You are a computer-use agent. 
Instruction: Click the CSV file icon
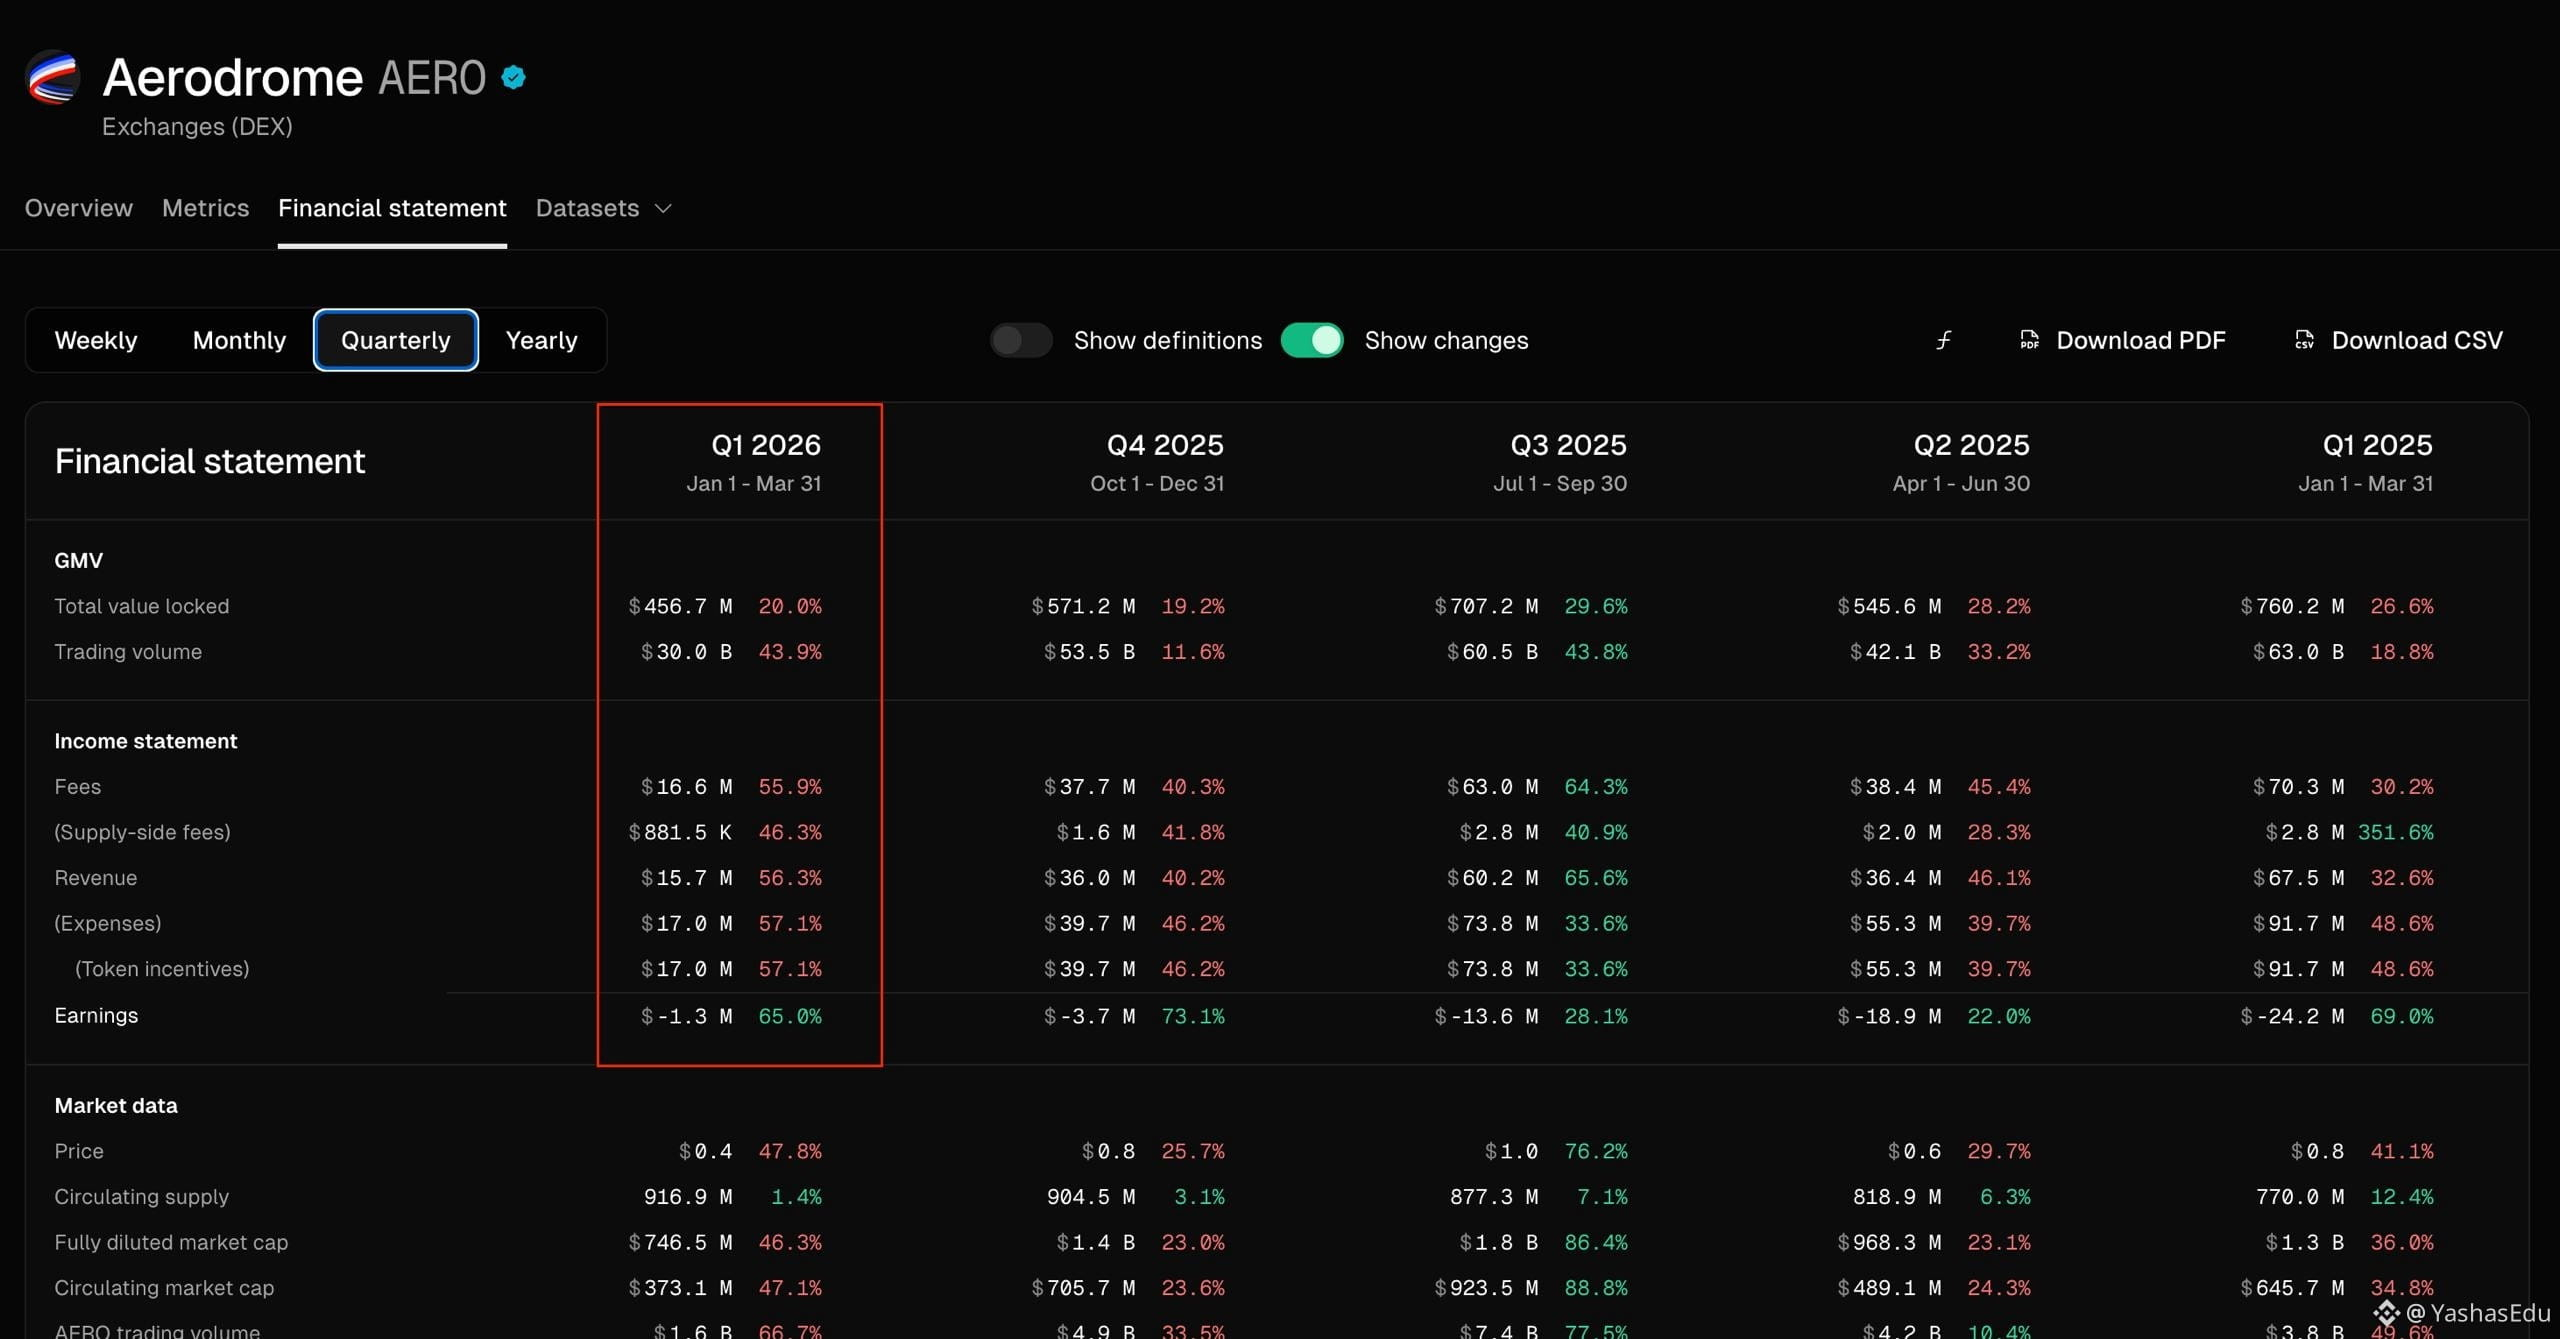point(2304,340)
